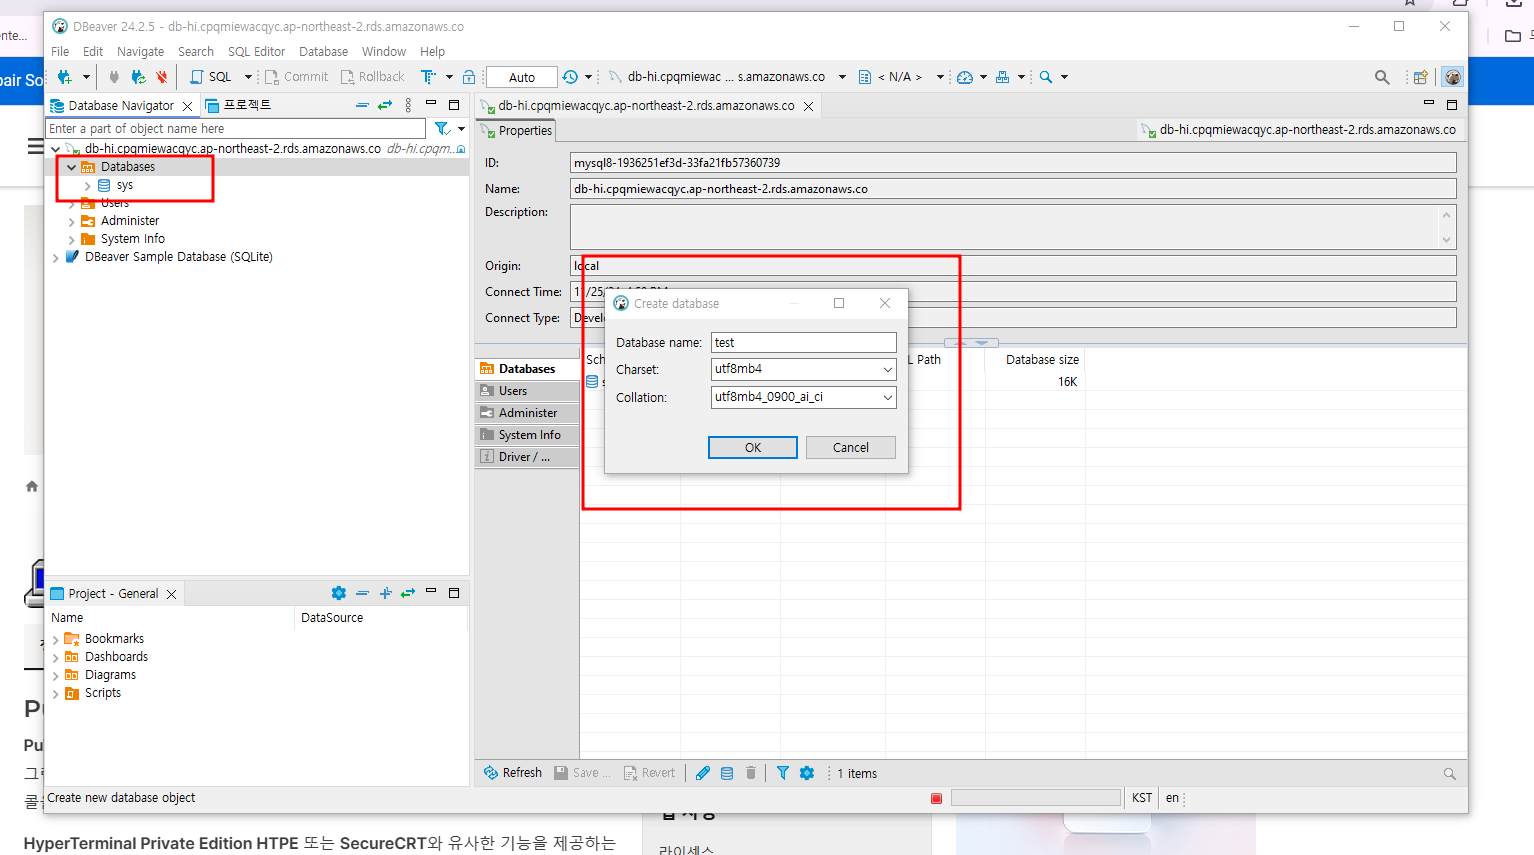Click the network/driver tools icon in the toolbar
Screen dimensions: 1534x855
pyautogui.click(x=1003, y=77)
